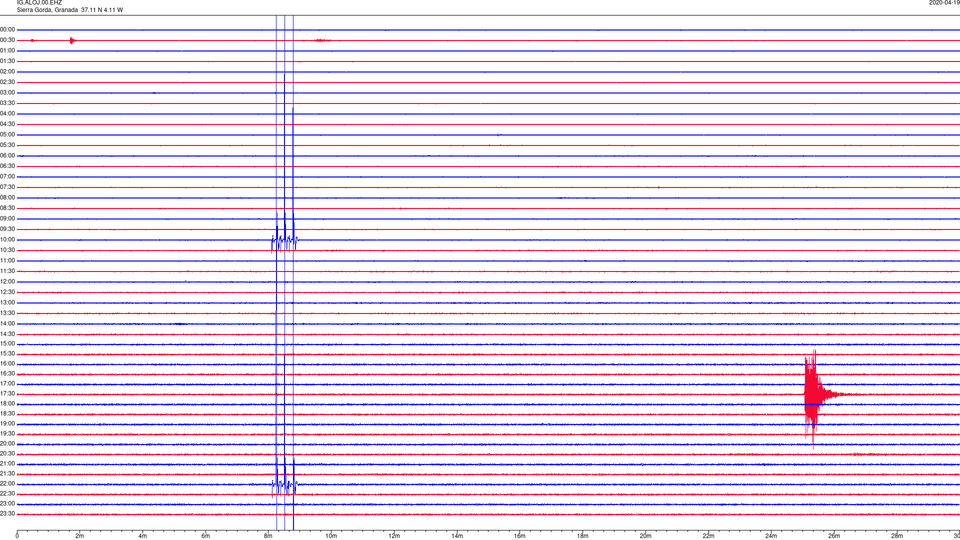Viewport: 960px width, 540px height.
Task: Select the 03:30 time label
Action: [x=7, y=103]
